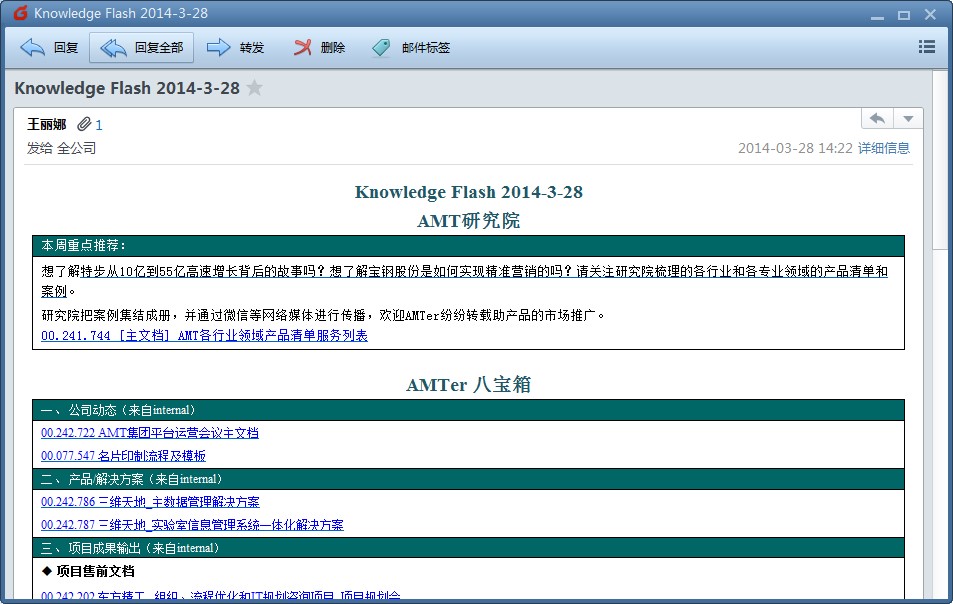Click recipient 全公司

coord(77,148)
